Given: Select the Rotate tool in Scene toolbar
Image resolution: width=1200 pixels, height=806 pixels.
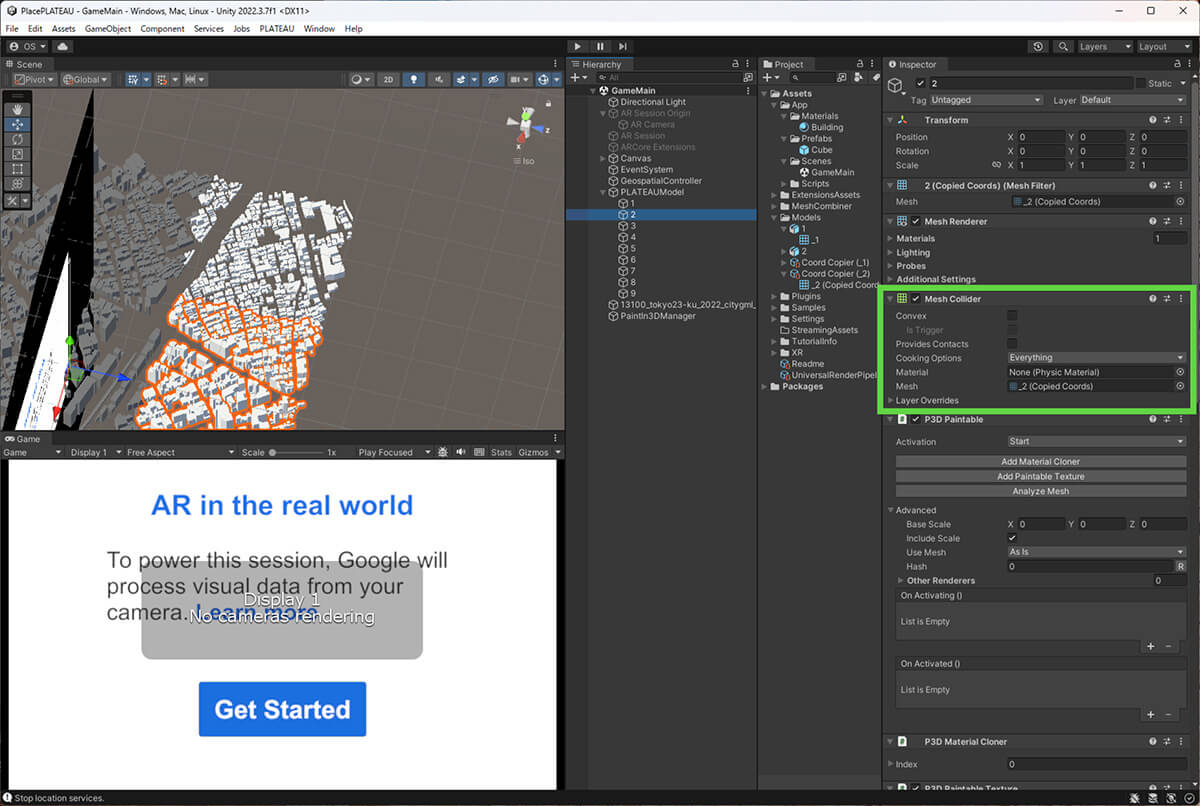Looking at the screenshot, I should (17, 139).
